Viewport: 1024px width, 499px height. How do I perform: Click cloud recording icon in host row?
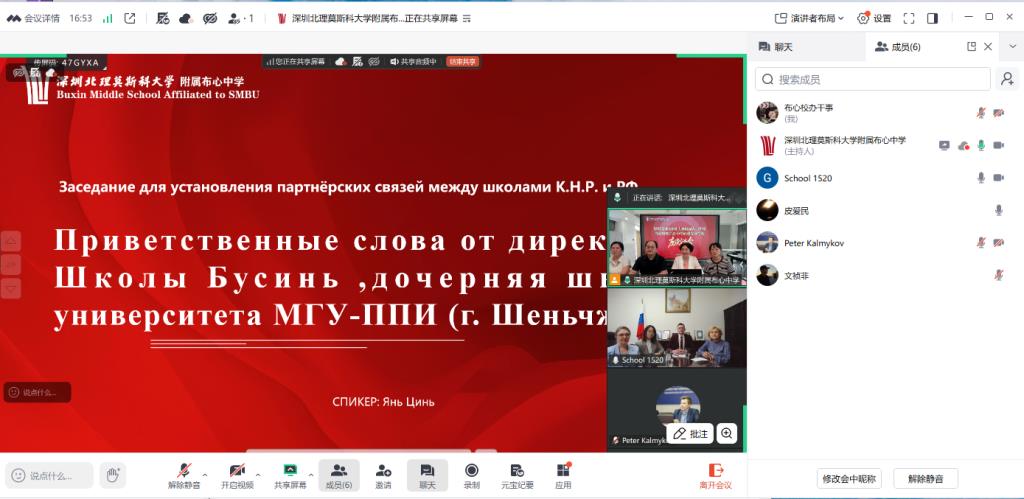pos(963,146)
